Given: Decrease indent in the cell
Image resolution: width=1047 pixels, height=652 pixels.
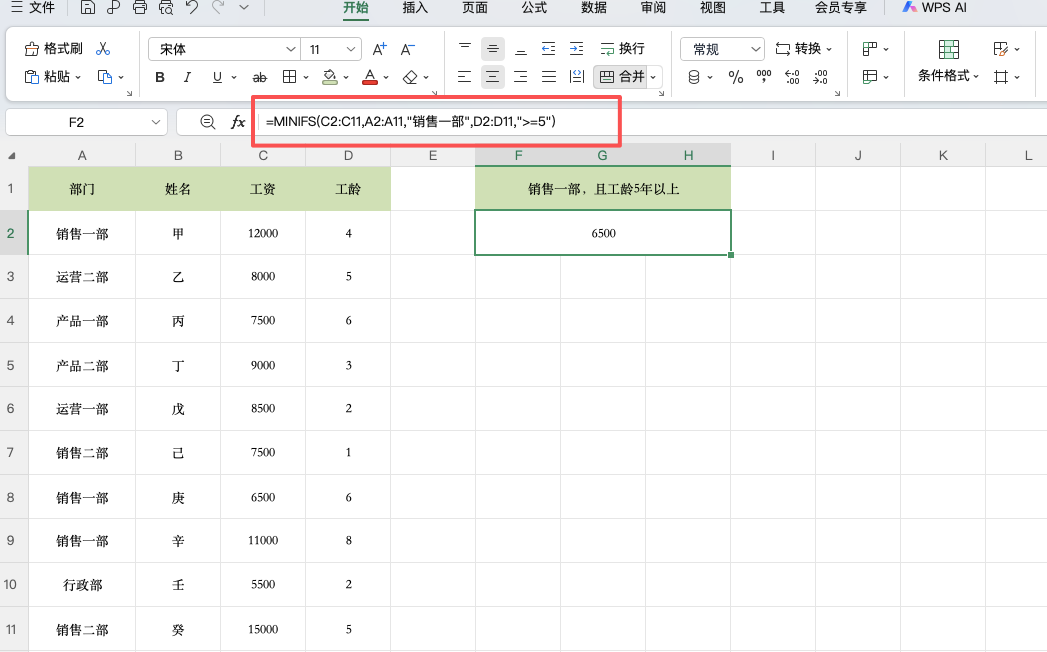Looking at the screenshot, I should 548,48.
